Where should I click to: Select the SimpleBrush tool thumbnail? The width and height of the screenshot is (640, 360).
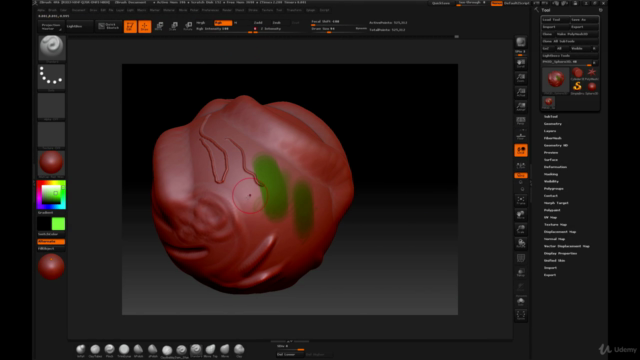[x=577, y=87]
